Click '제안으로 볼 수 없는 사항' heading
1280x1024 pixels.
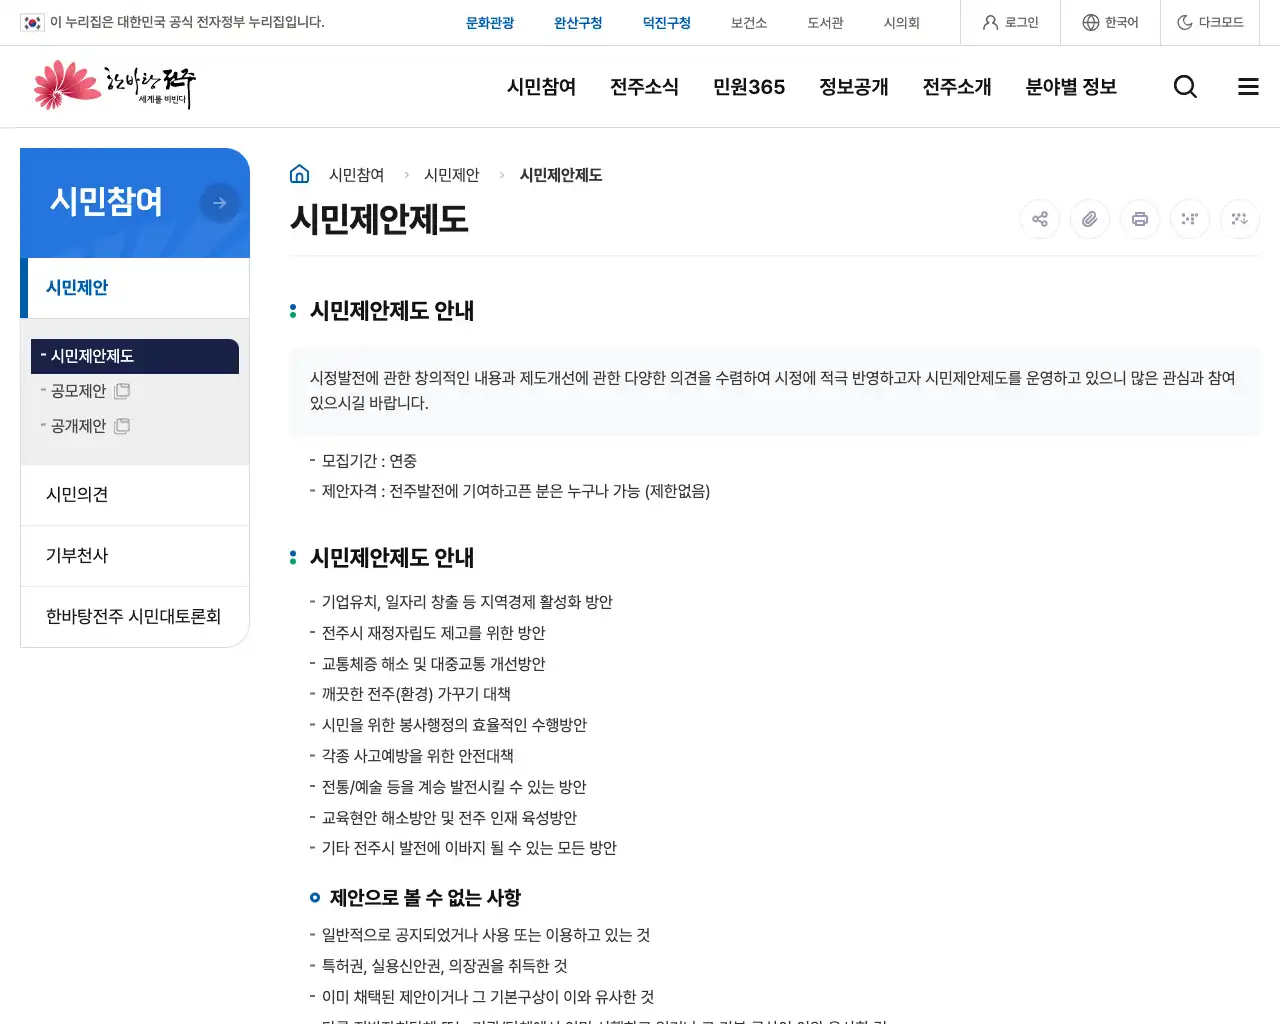pos(425,898)
